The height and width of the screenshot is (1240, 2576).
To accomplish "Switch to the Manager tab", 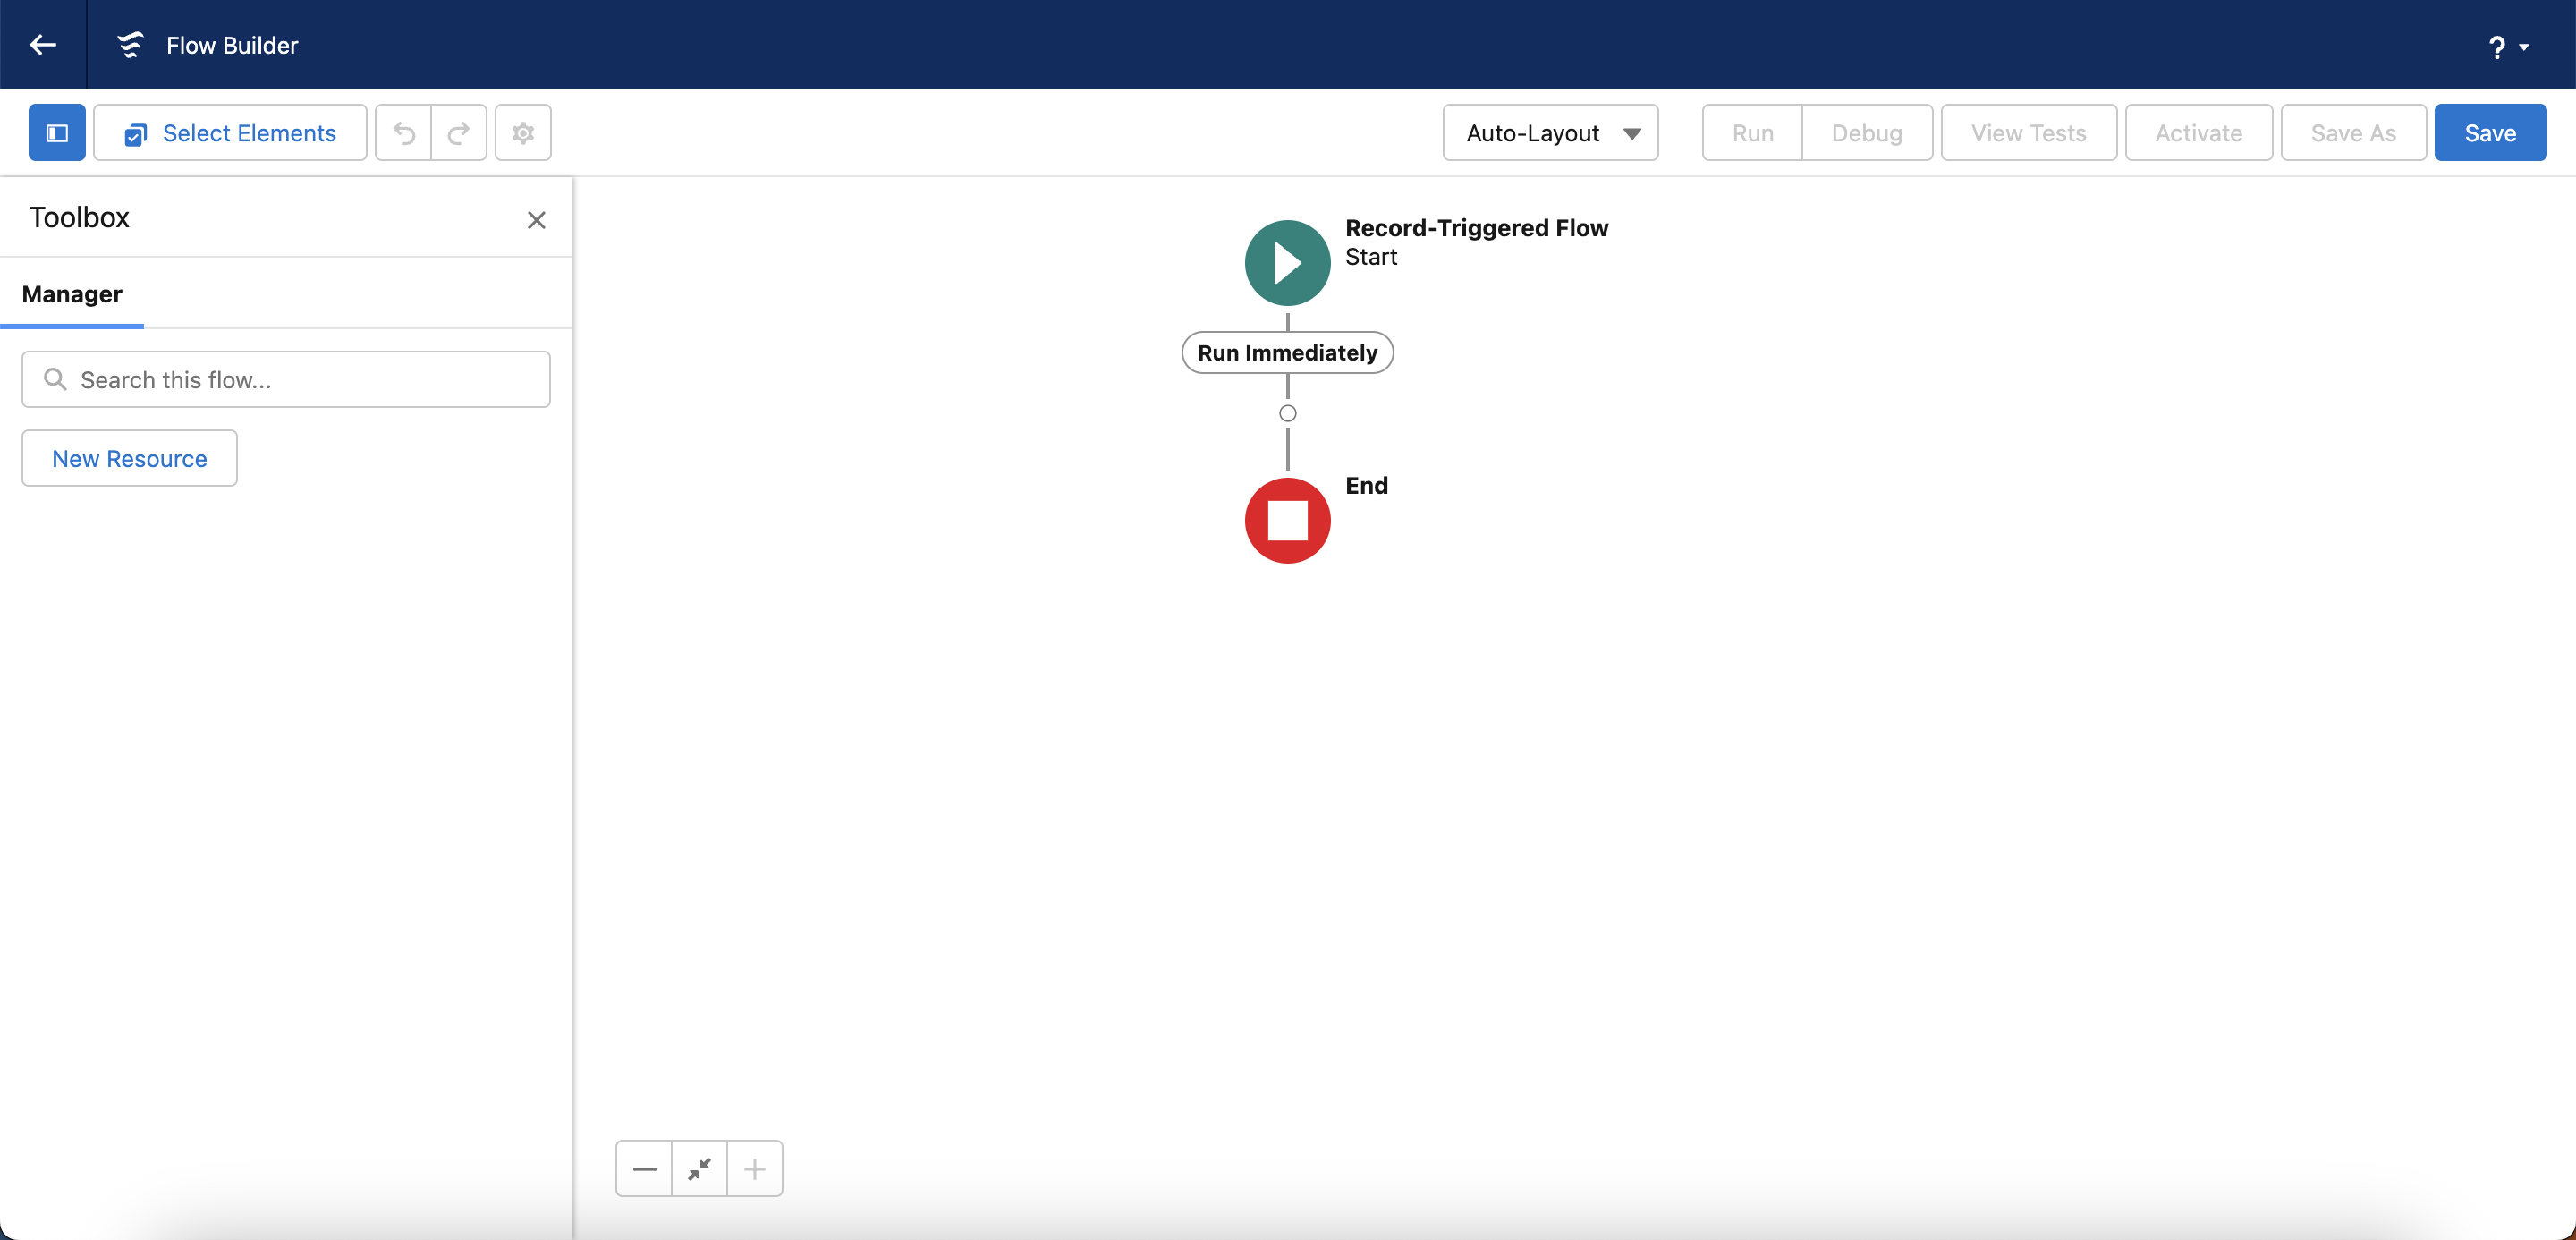I will click(x=72, y=294).
